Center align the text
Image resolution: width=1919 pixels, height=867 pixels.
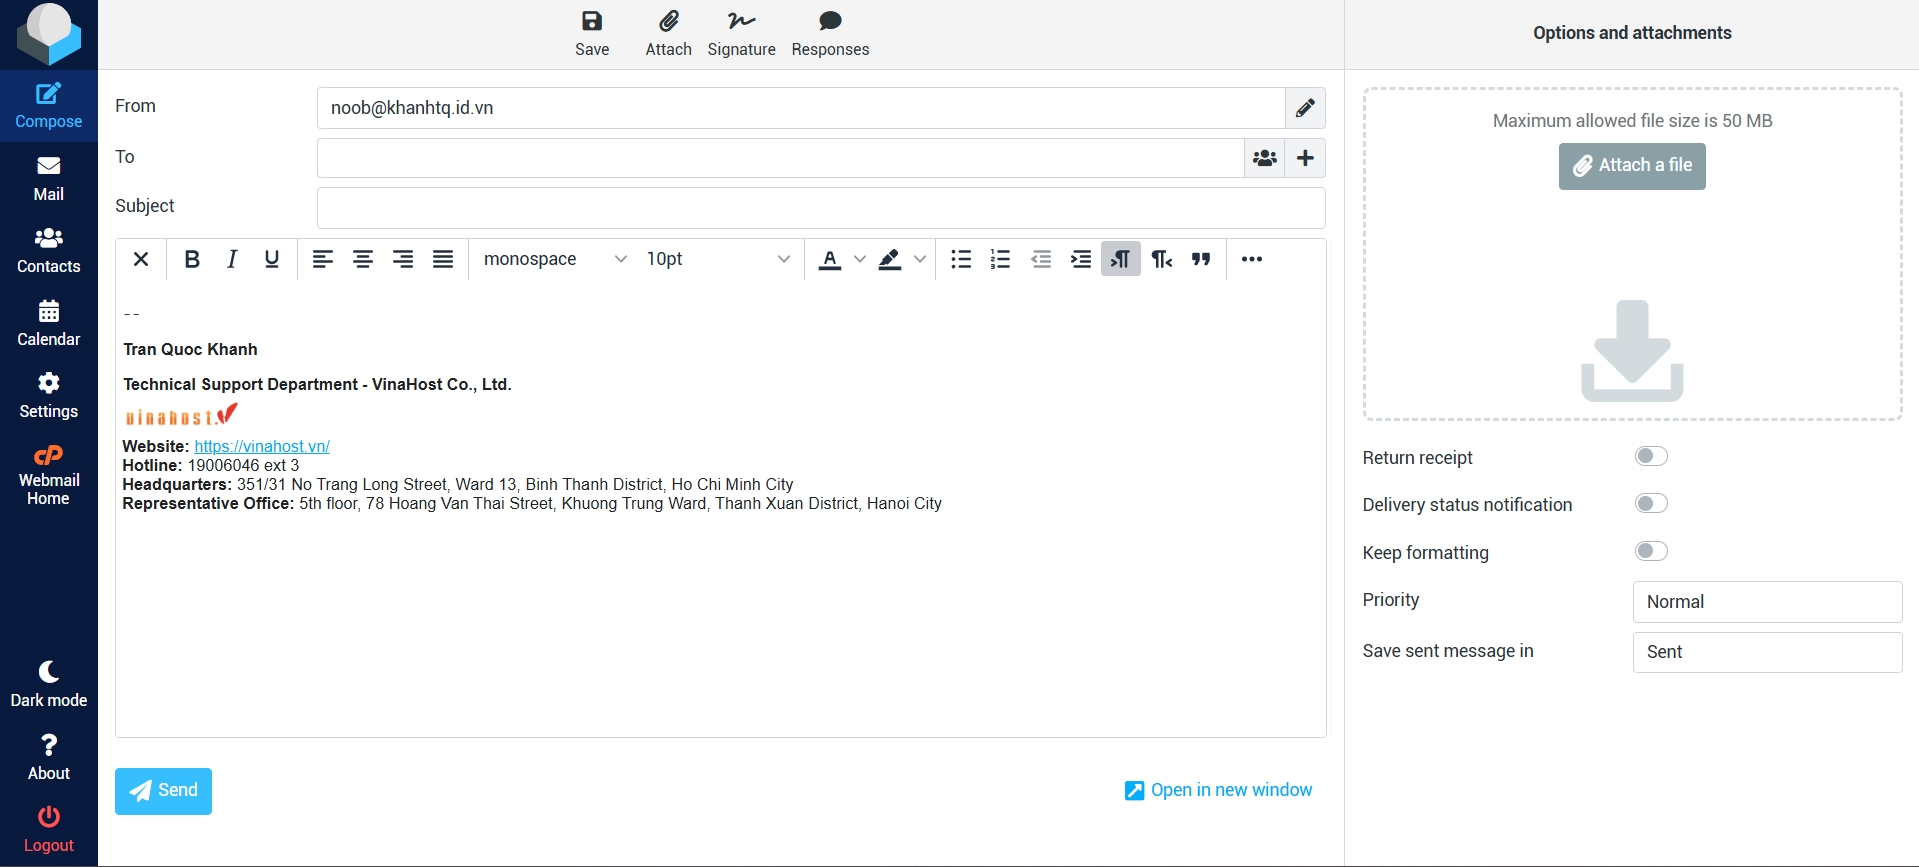click(x=363, y=260)
